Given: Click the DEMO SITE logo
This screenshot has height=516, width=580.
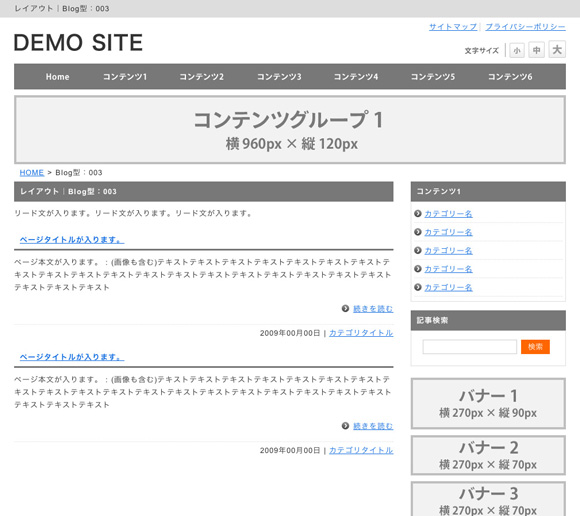Looking at the screenshot, I should 78,43.
